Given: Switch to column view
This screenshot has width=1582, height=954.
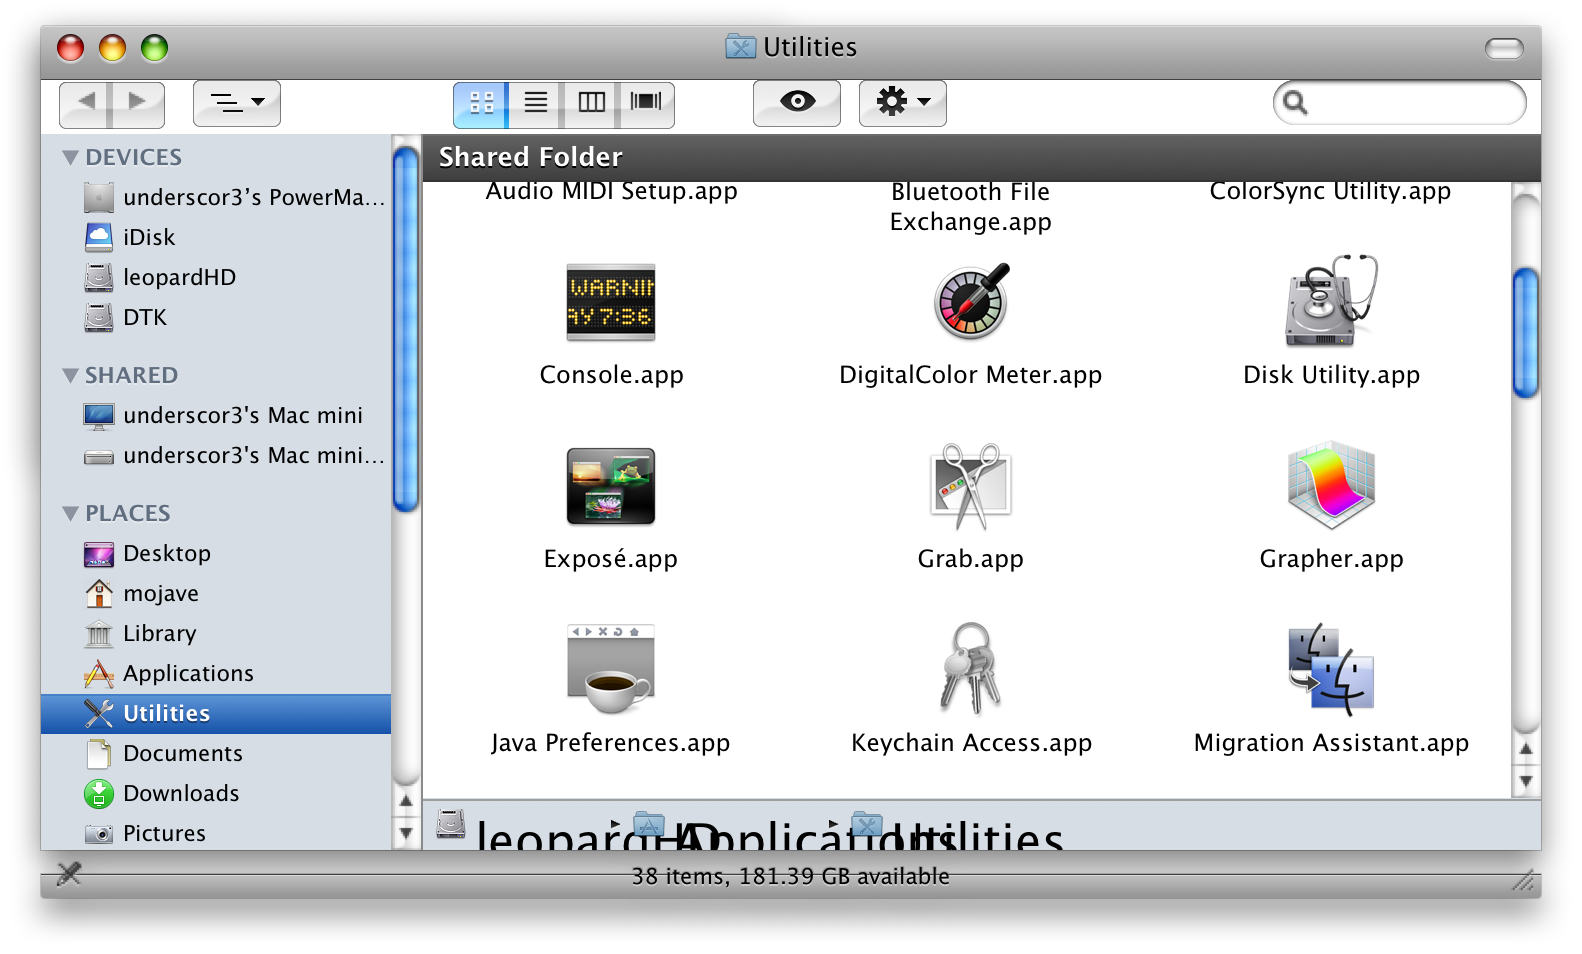Looking at the screenshot, I should pos(591,104).
